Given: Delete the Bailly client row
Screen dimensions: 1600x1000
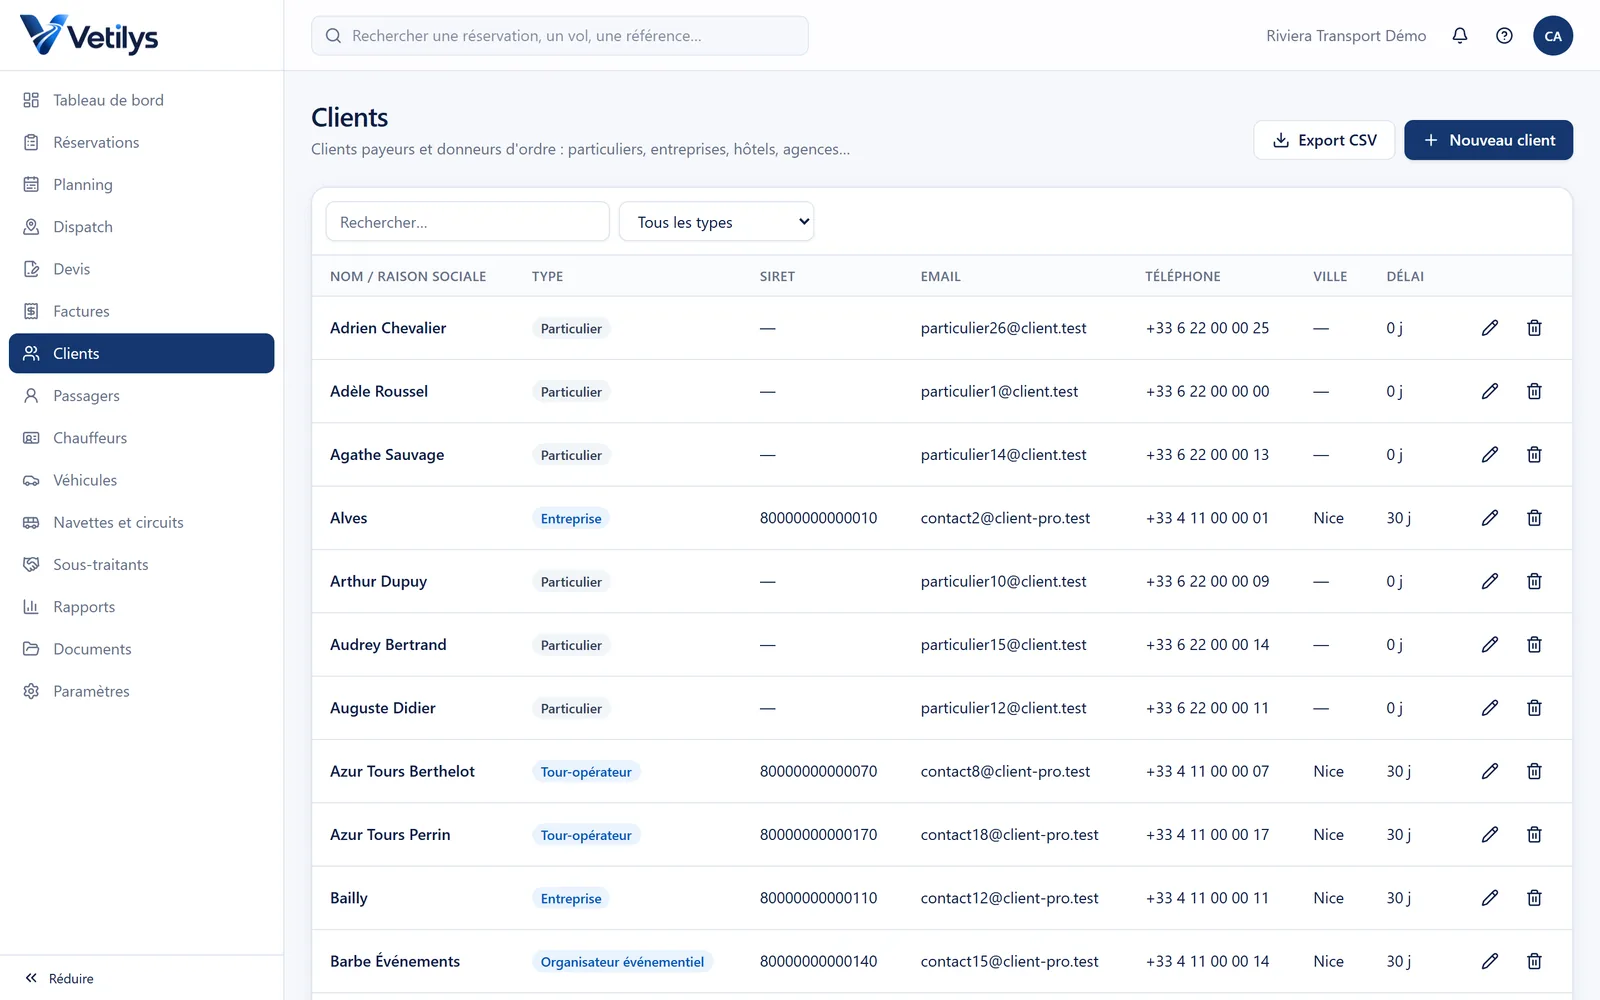Looking at the screenshot, I should tap(1534, 898).
